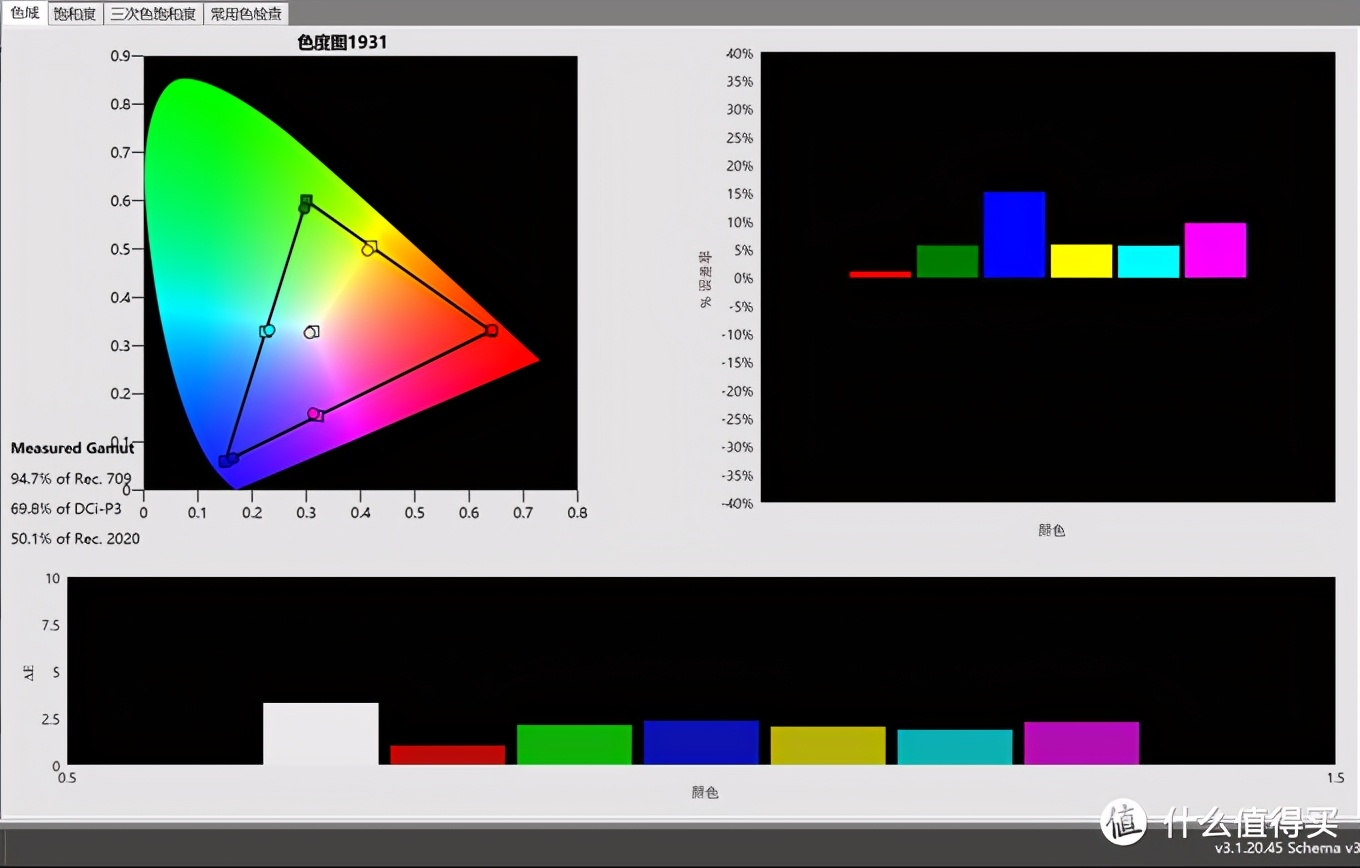The width and height of the screenshot is (1360, 868).
Task: Select the 常用色检查 tab
Action: [246, 14]
